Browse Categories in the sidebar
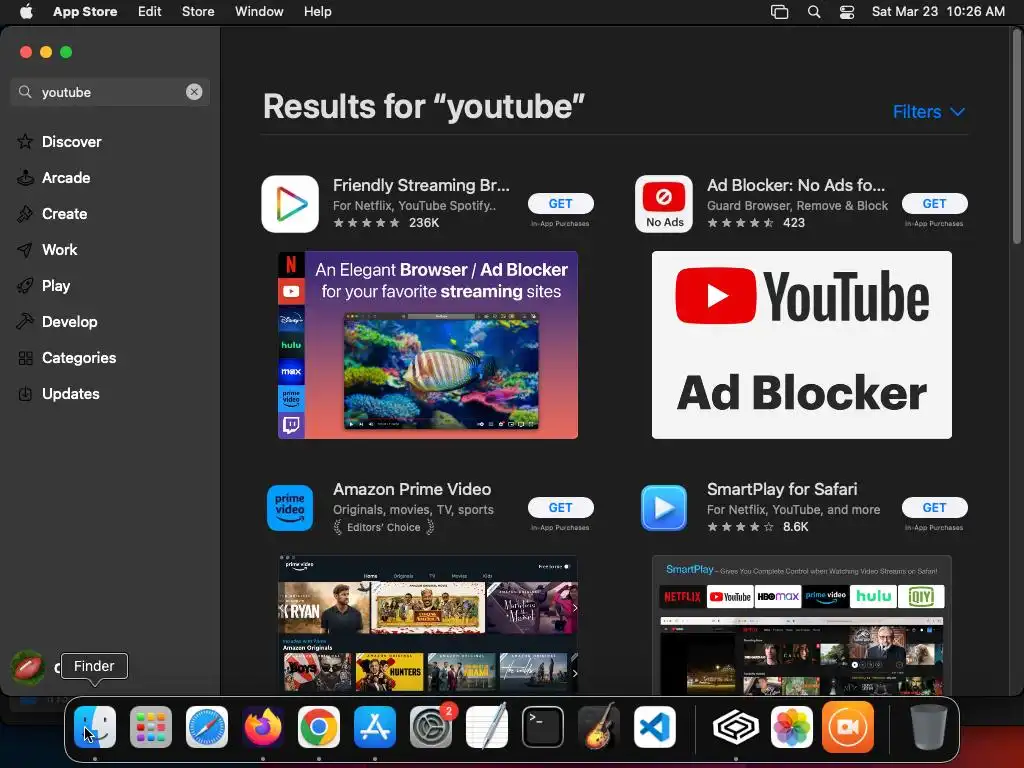The width and height of the screenshot is (1024, 768). 78,357
